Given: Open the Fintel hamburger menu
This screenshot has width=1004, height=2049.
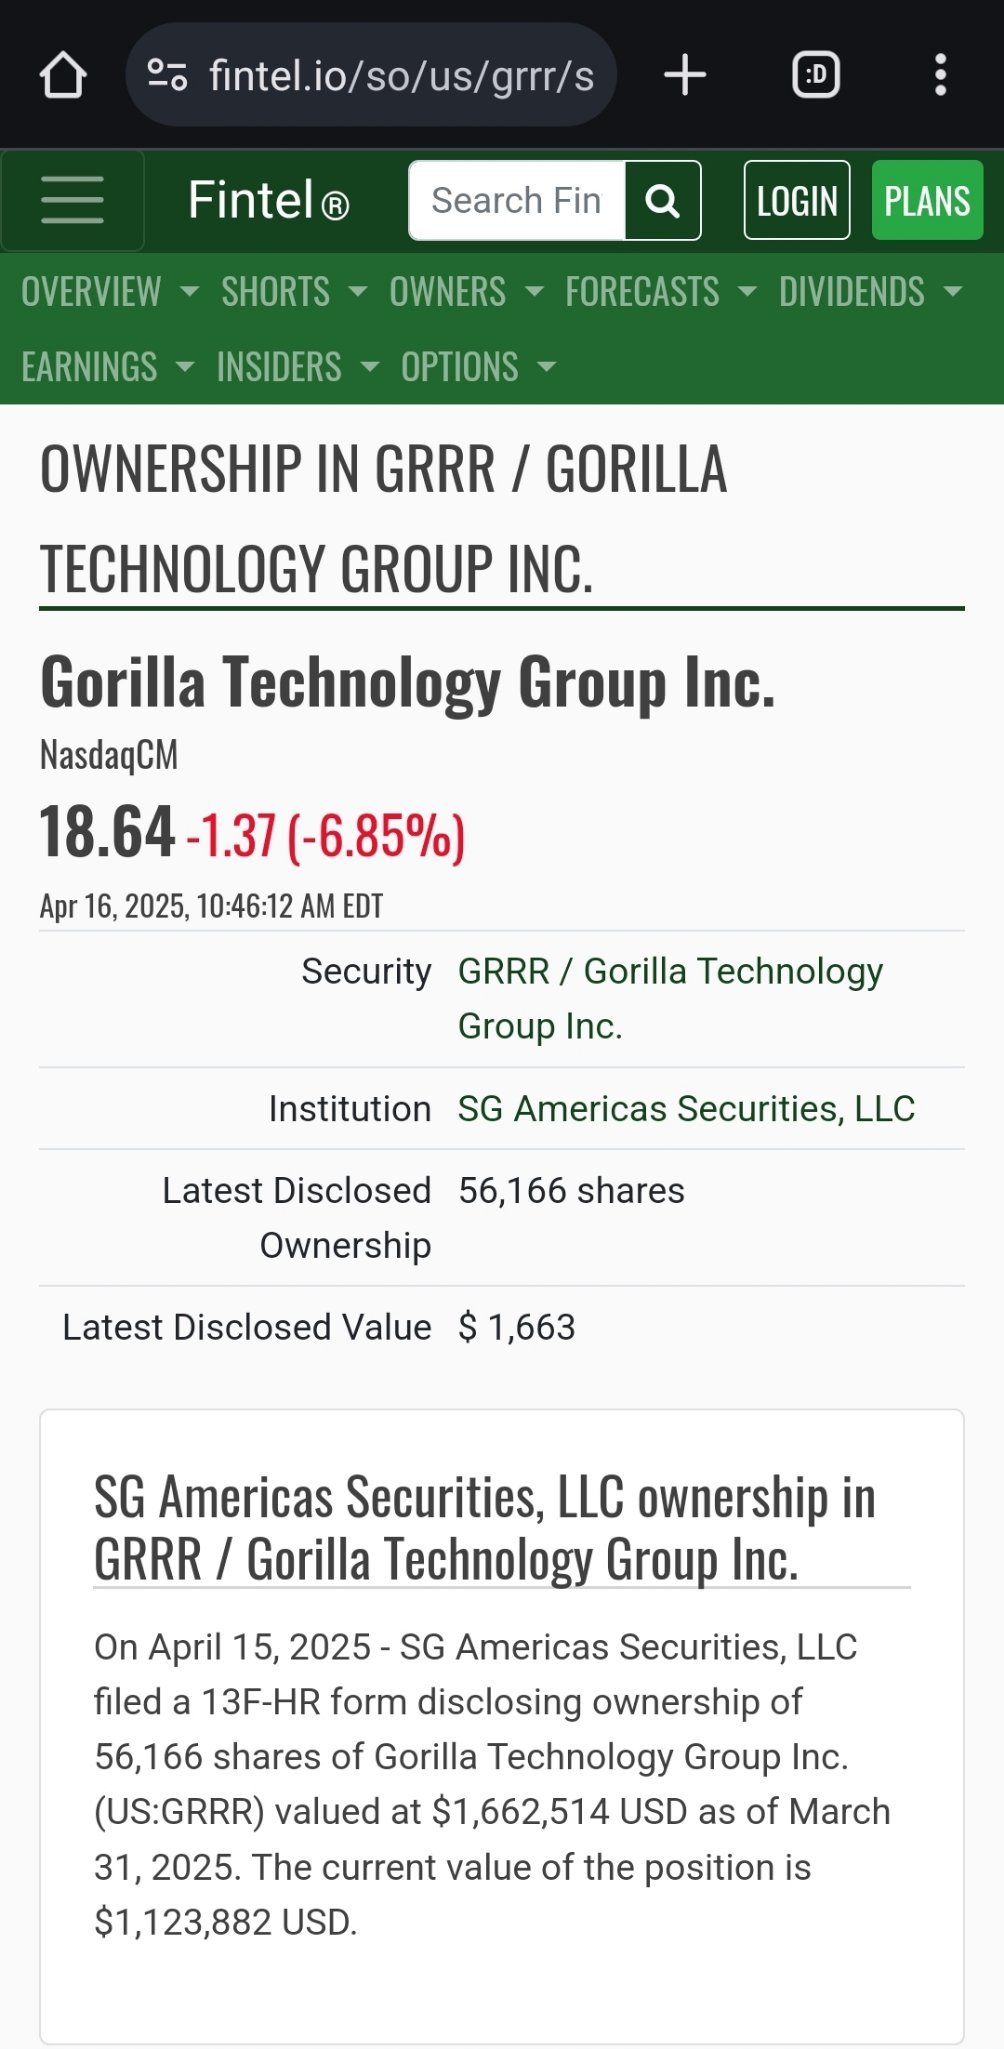Looking at the screenshot, I should point(72,200).
